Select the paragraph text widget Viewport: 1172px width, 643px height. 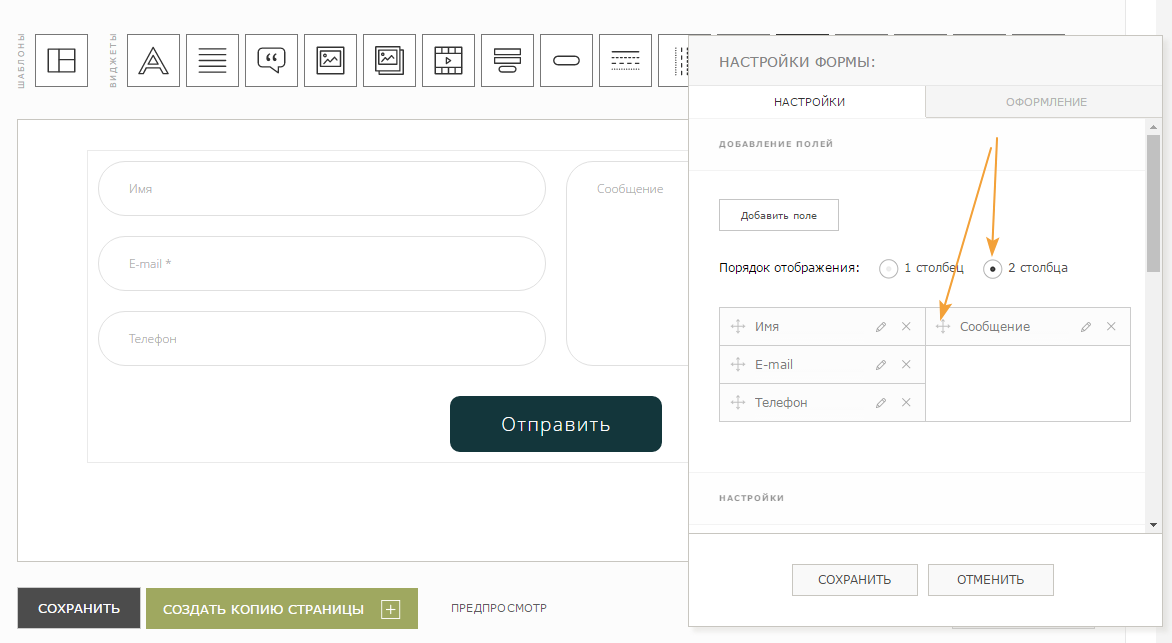tap(212, 61)
